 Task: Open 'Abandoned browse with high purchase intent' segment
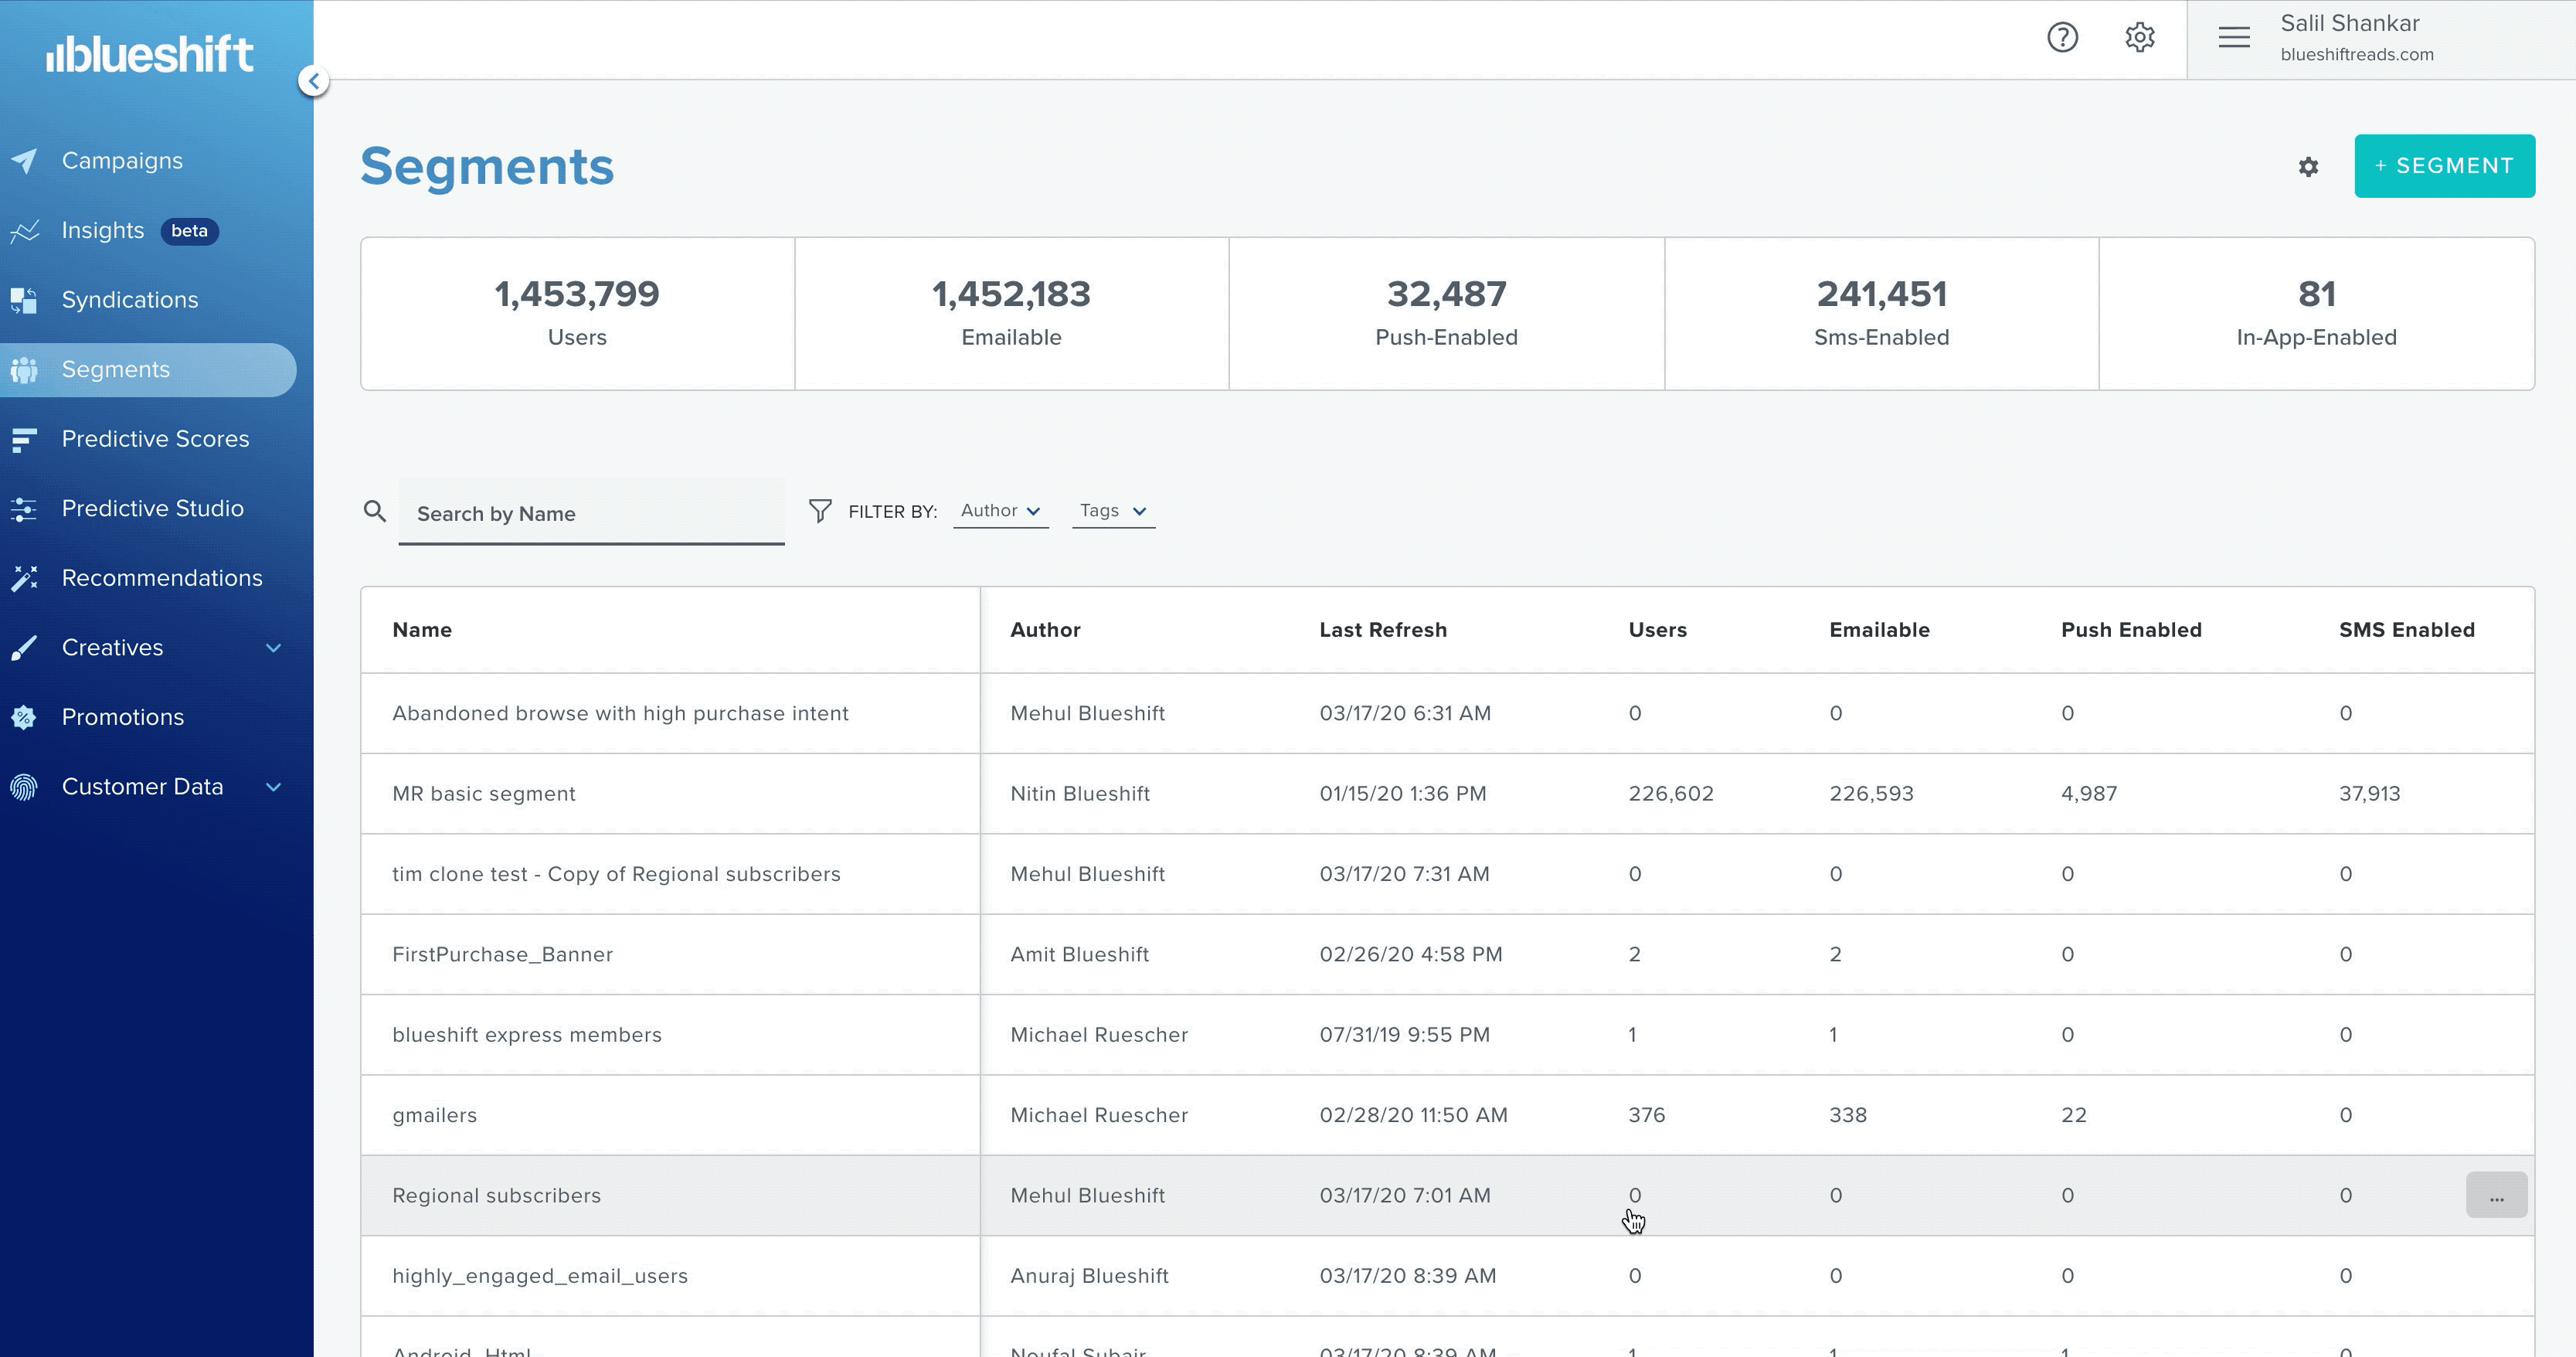620,714
